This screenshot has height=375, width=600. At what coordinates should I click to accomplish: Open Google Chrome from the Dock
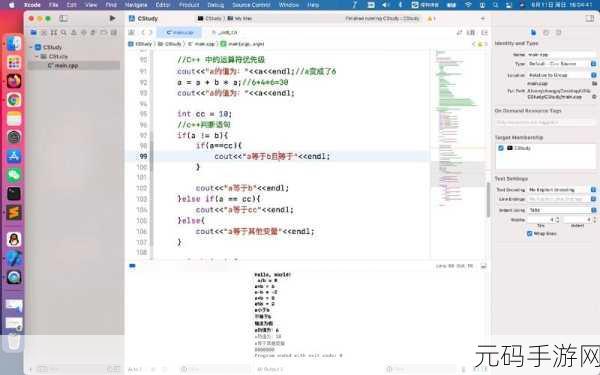click(14, 100)
